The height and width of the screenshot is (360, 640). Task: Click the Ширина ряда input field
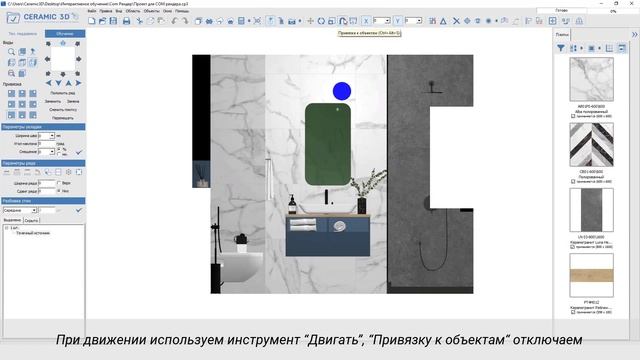tap(47, 183)
